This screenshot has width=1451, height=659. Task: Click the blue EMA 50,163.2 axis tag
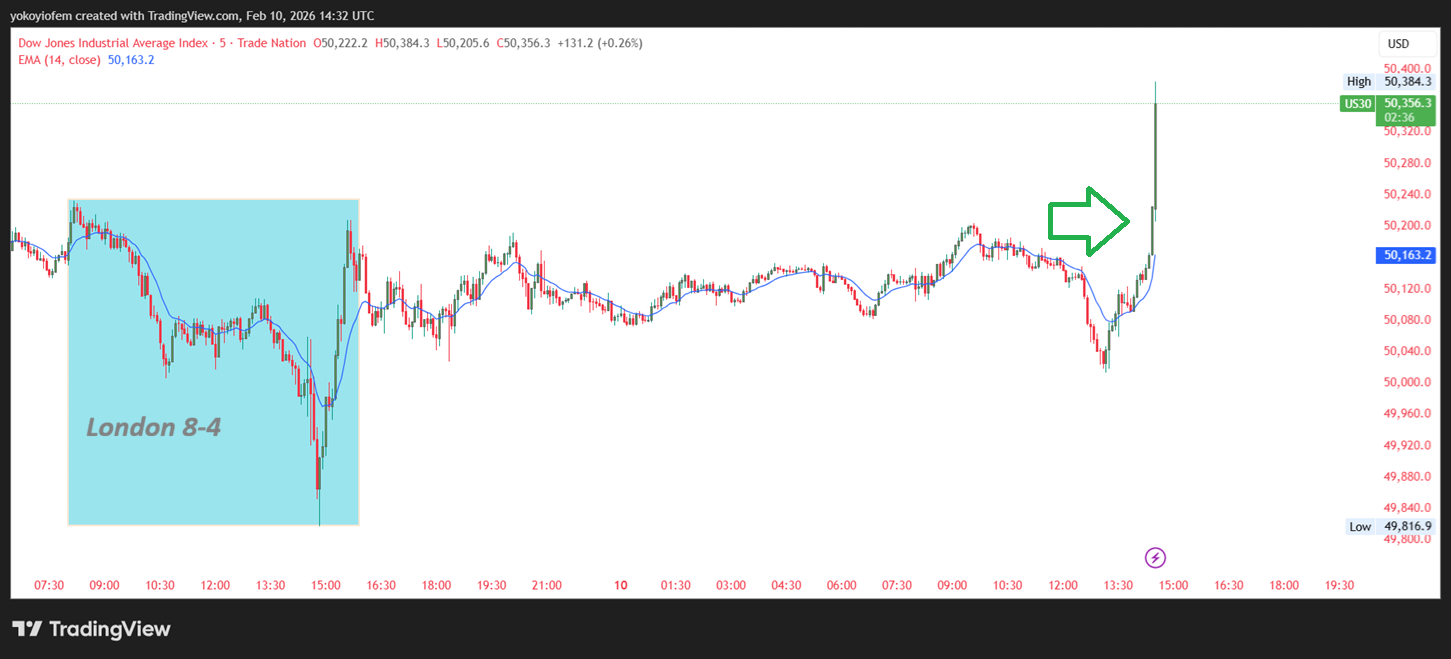(1408, 256)
